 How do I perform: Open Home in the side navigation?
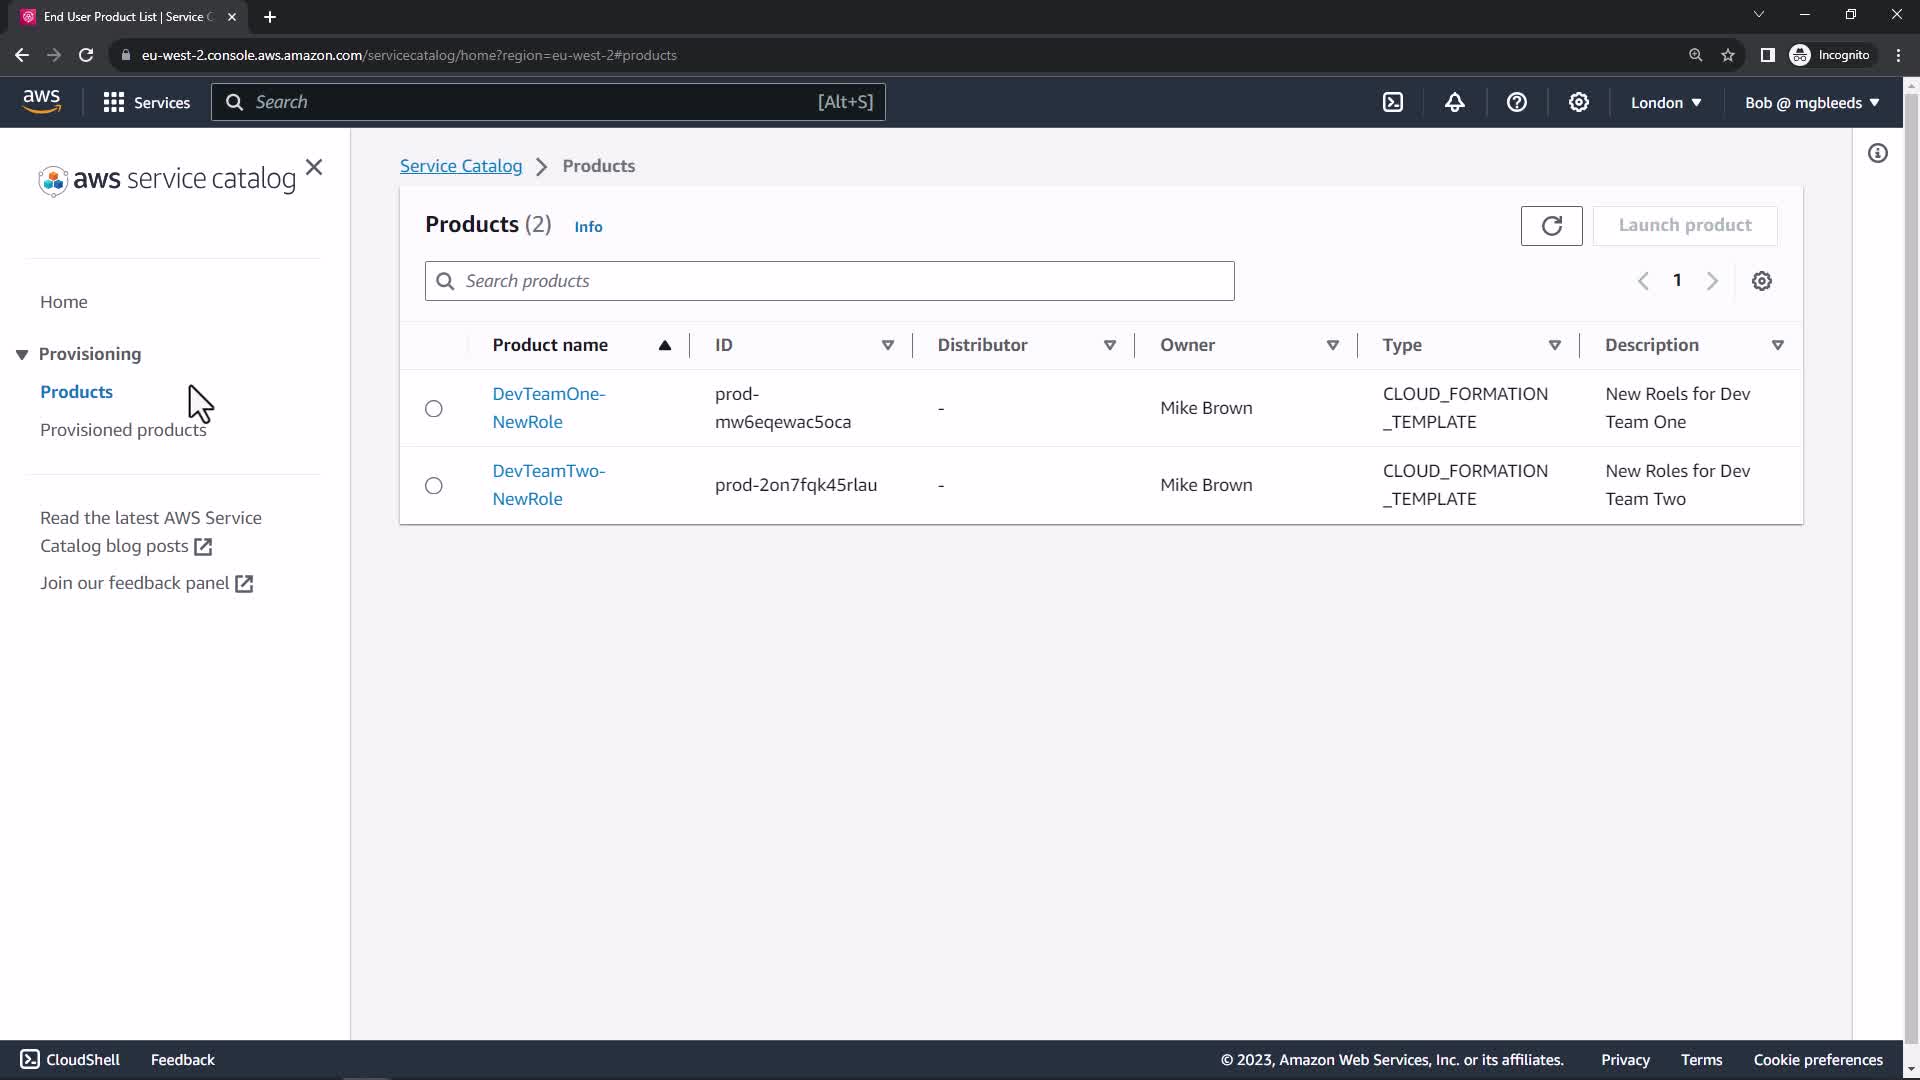(64, 302)
